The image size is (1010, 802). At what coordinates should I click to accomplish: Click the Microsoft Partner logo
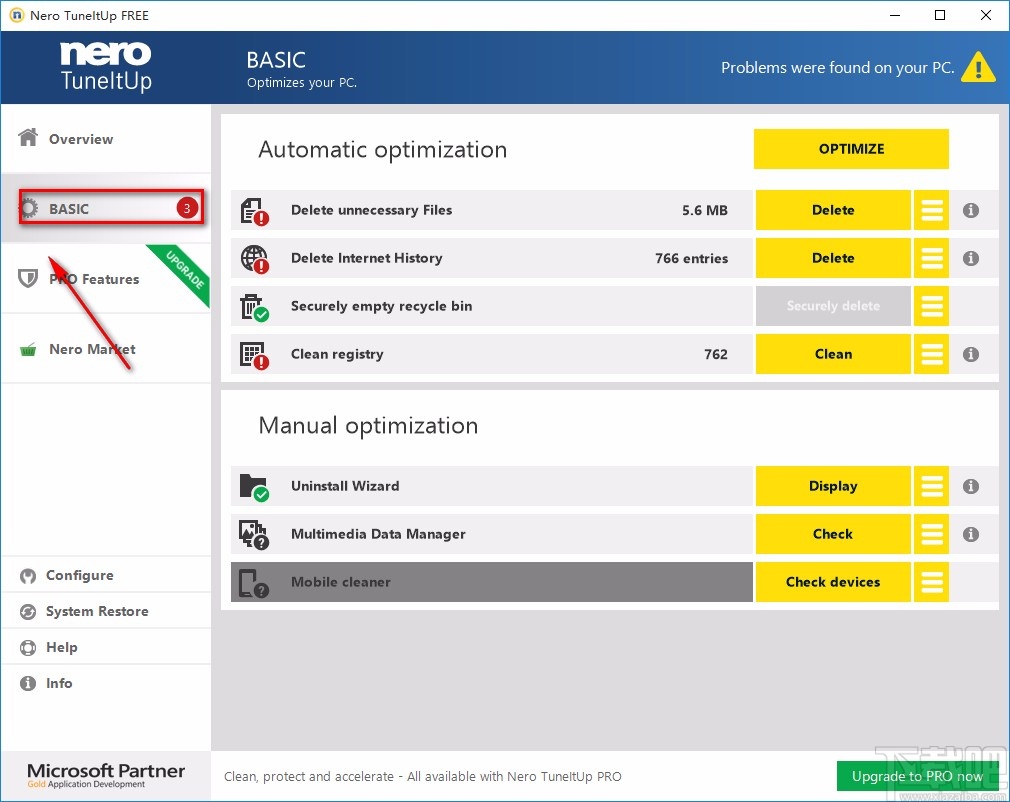tap(106, 775)
